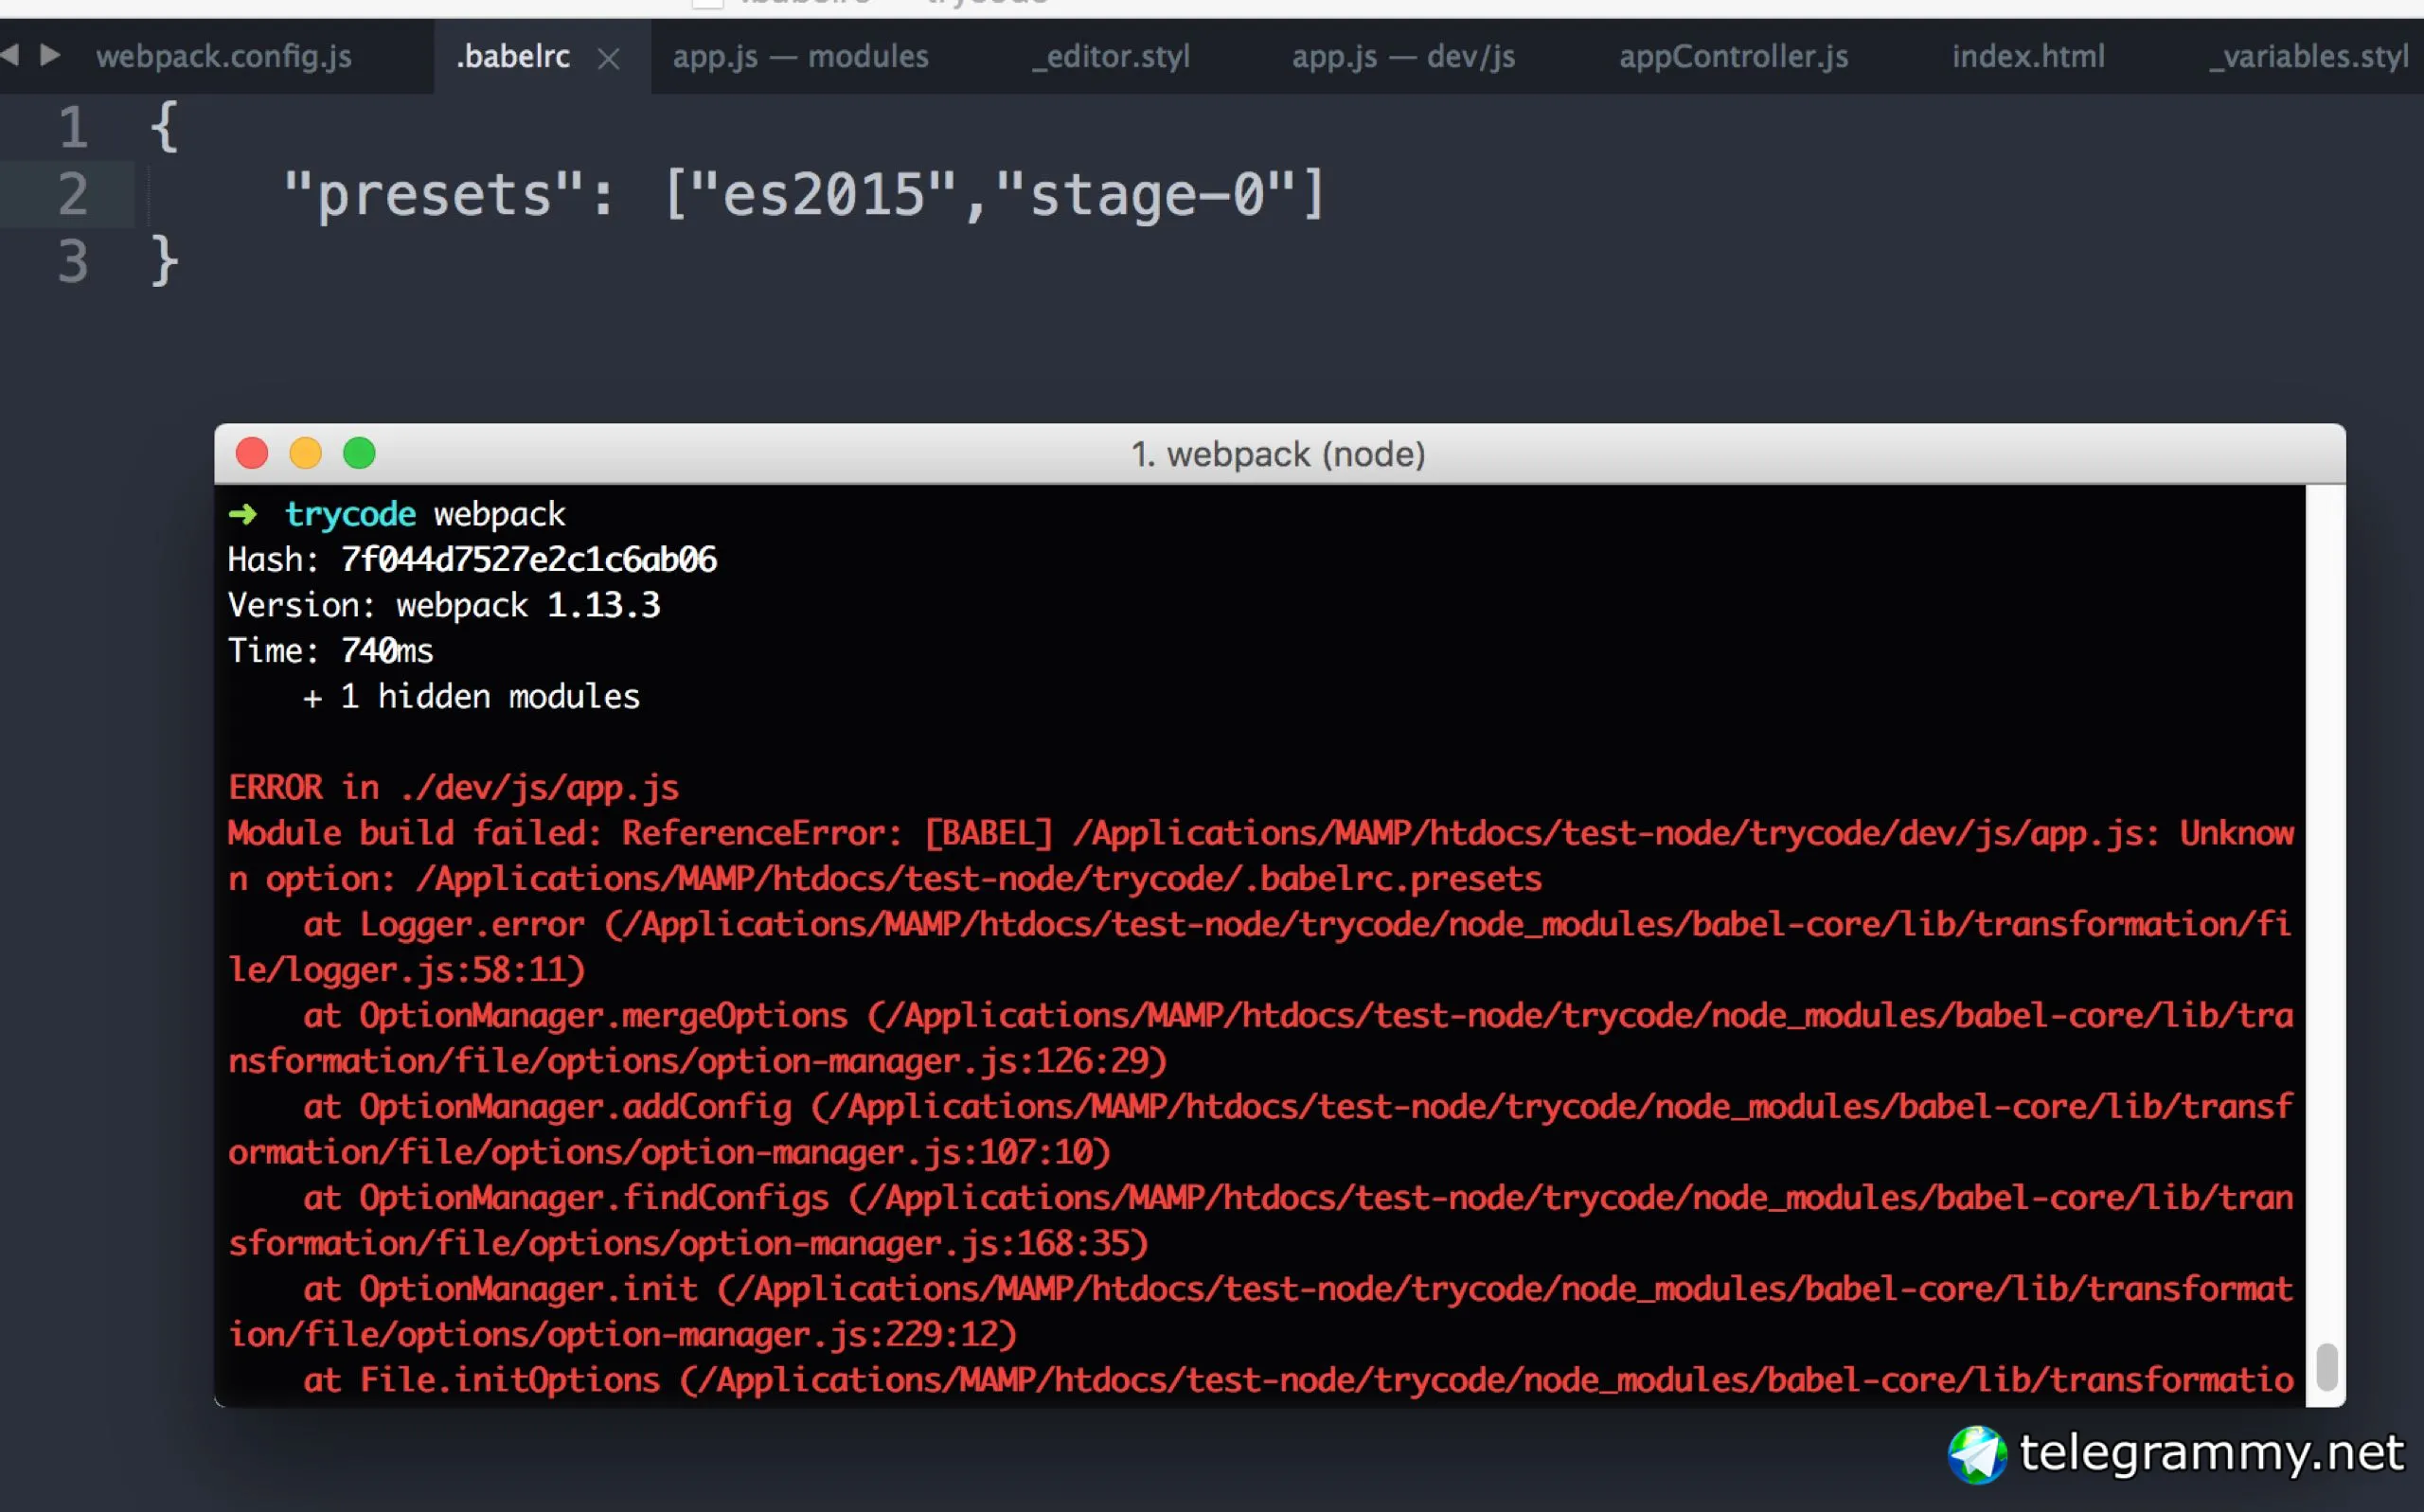2424x1512 pixels.
Task: Switch to _editor.styl tab
Action: [1110, 57]
